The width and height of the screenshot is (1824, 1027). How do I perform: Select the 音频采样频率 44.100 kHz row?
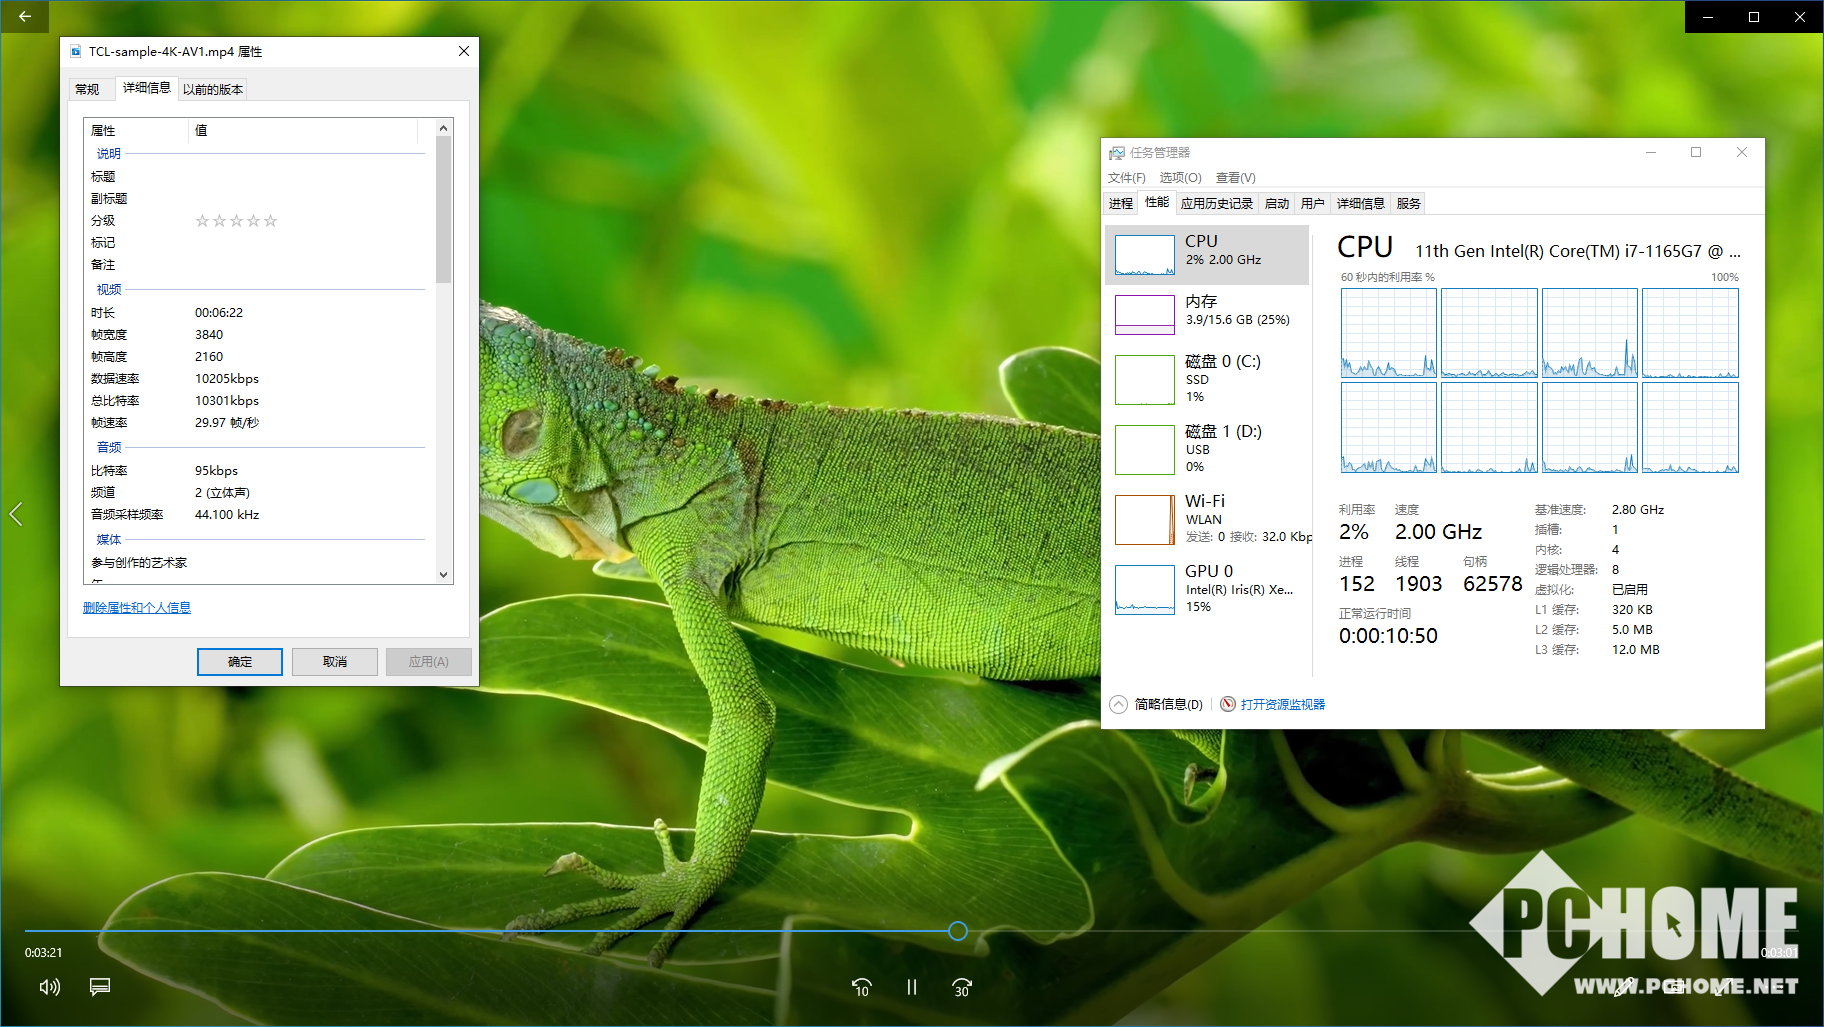pos(258,515)
